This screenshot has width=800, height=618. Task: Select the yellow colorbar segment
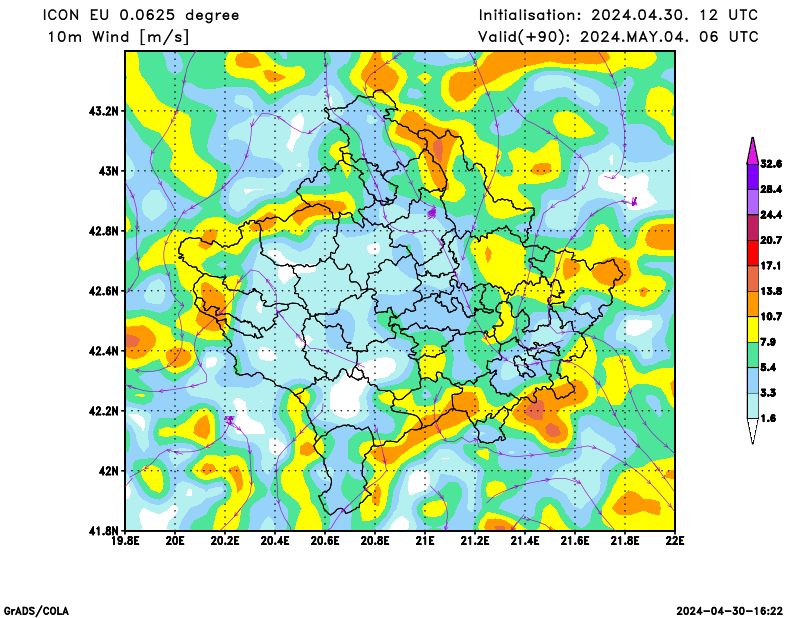point(753,329)
